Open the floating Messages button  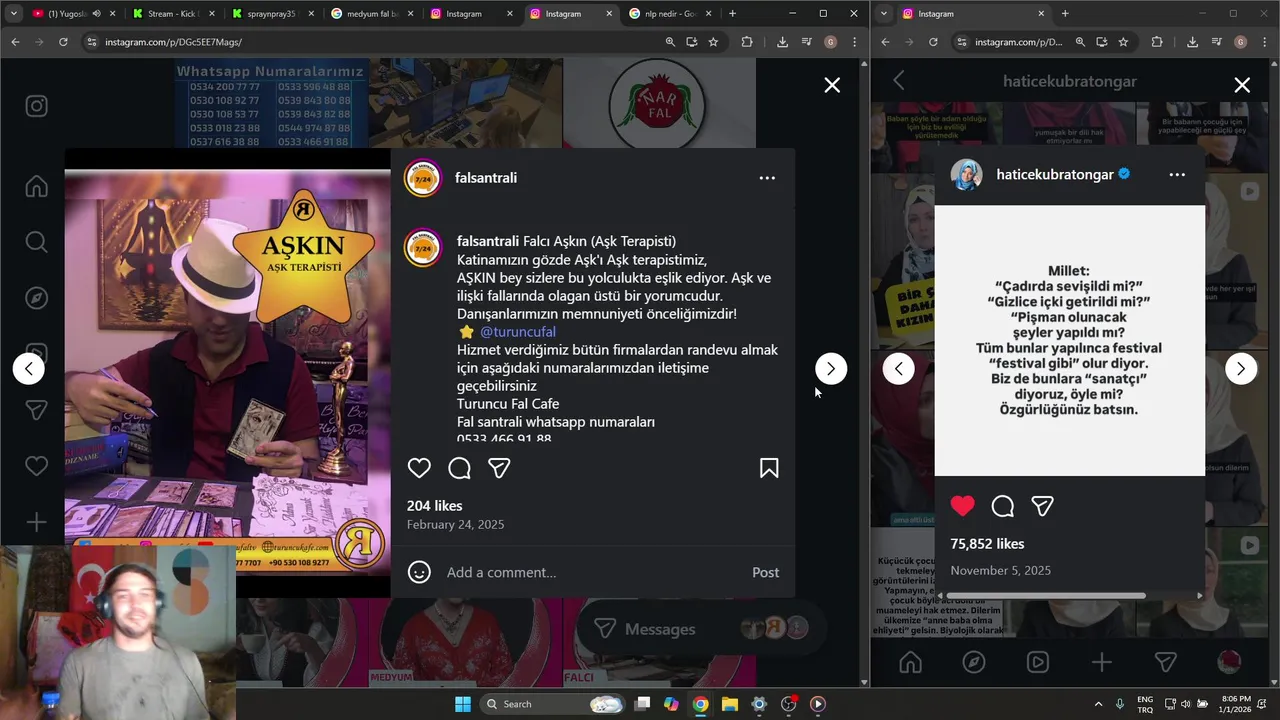700,628
